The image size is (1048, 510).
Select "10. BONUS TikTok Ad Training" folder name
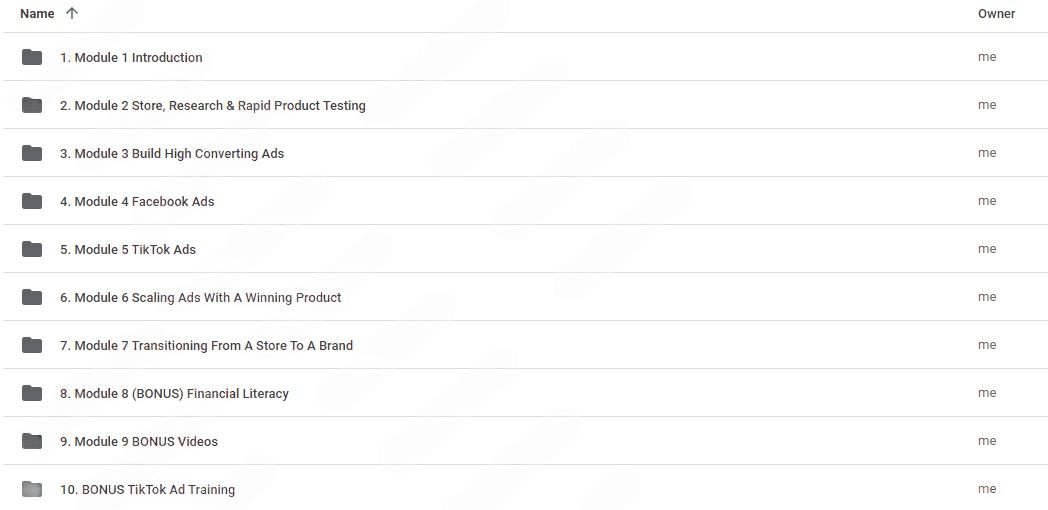(x=147, y=490)
